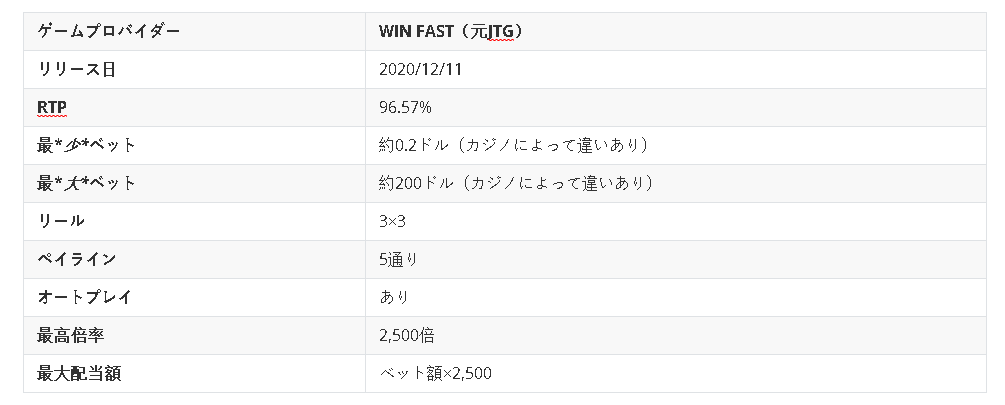Click the 最*少*ベット label

click(86, 145)
